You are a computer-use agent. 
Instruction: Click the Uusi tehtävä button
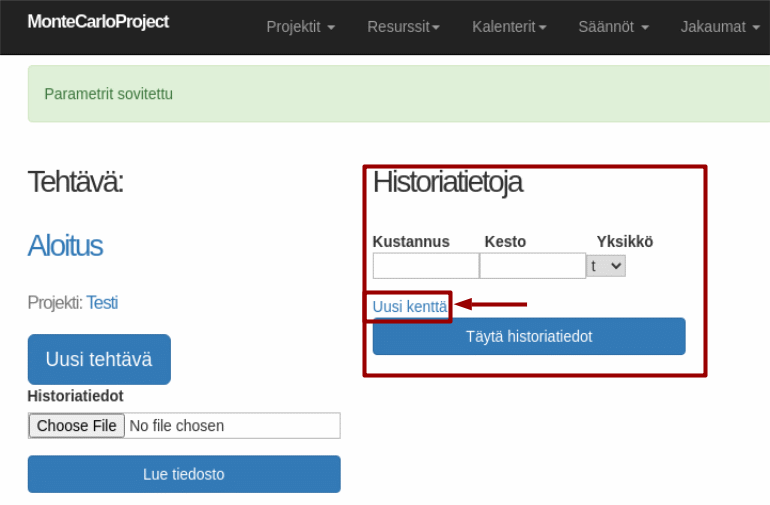[x=99, y=360]
